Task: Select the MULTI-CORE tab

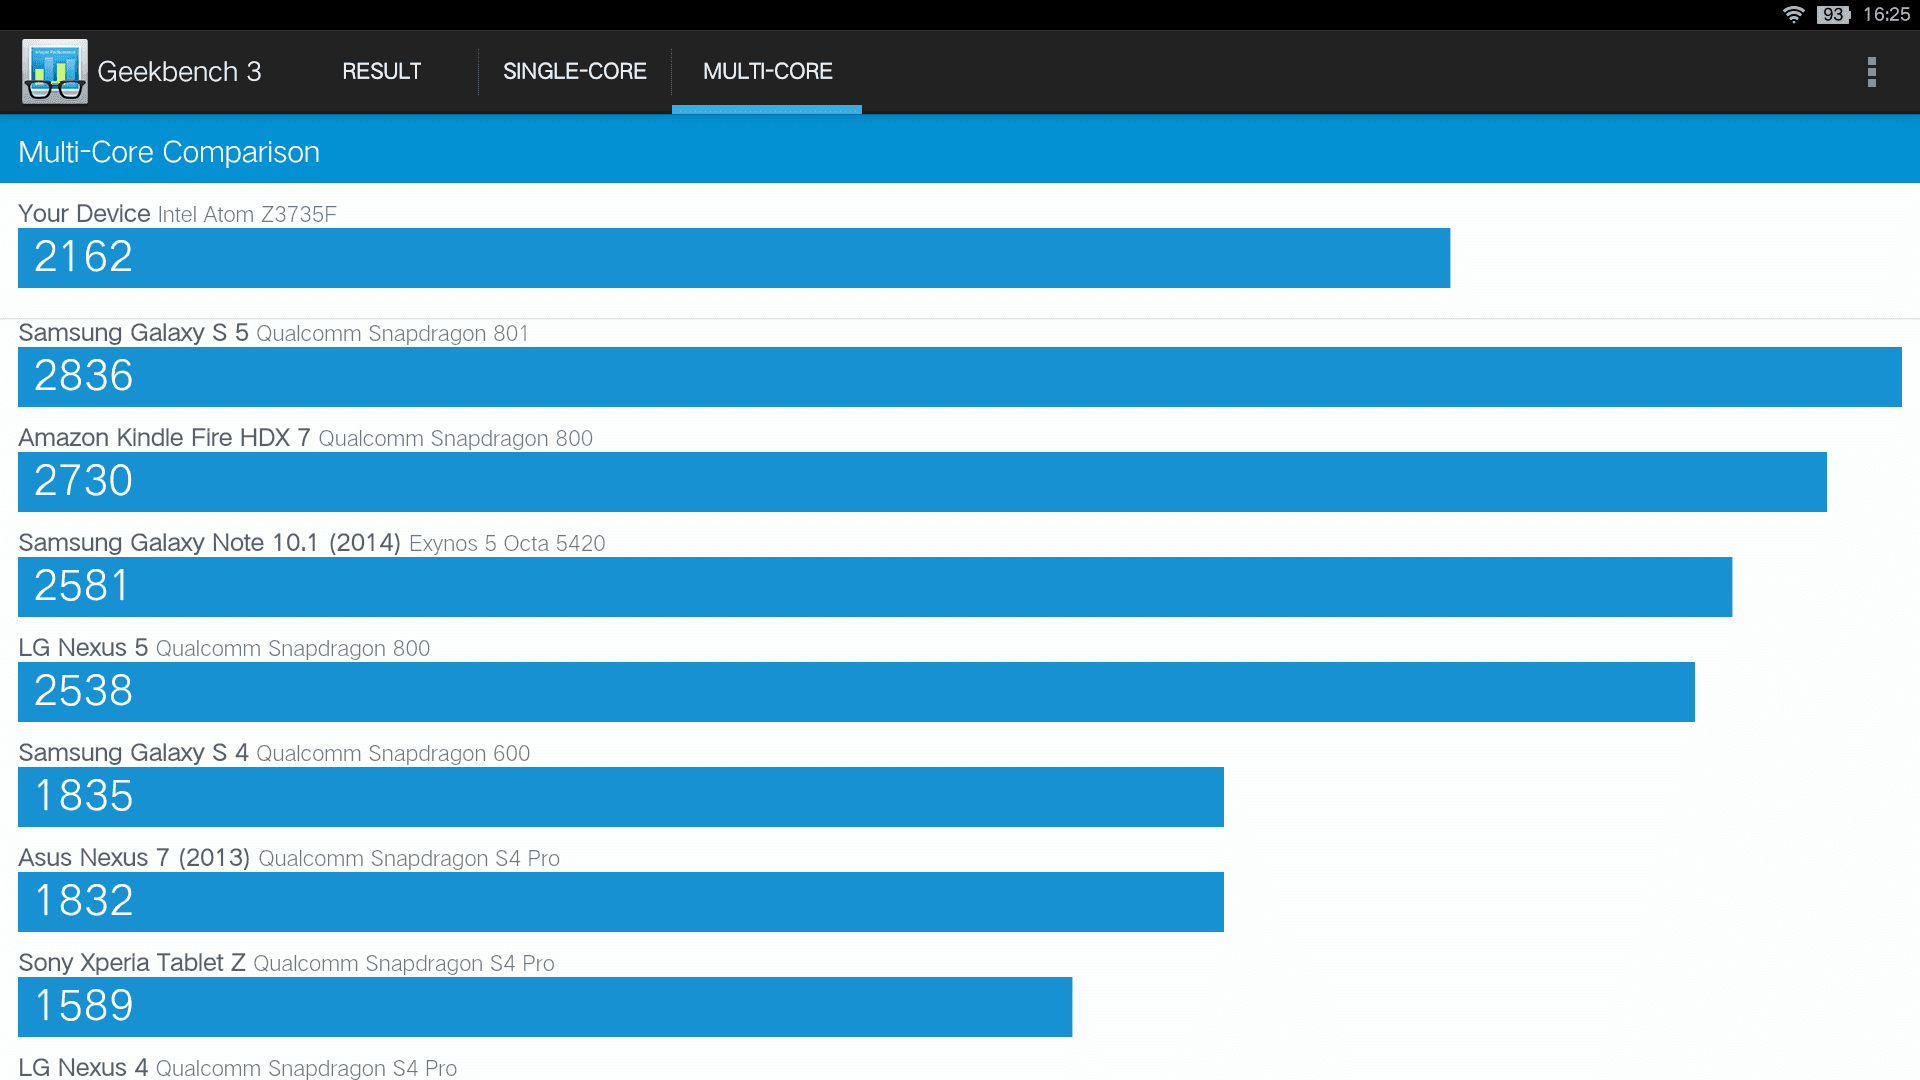Action: tap(767, 71)
